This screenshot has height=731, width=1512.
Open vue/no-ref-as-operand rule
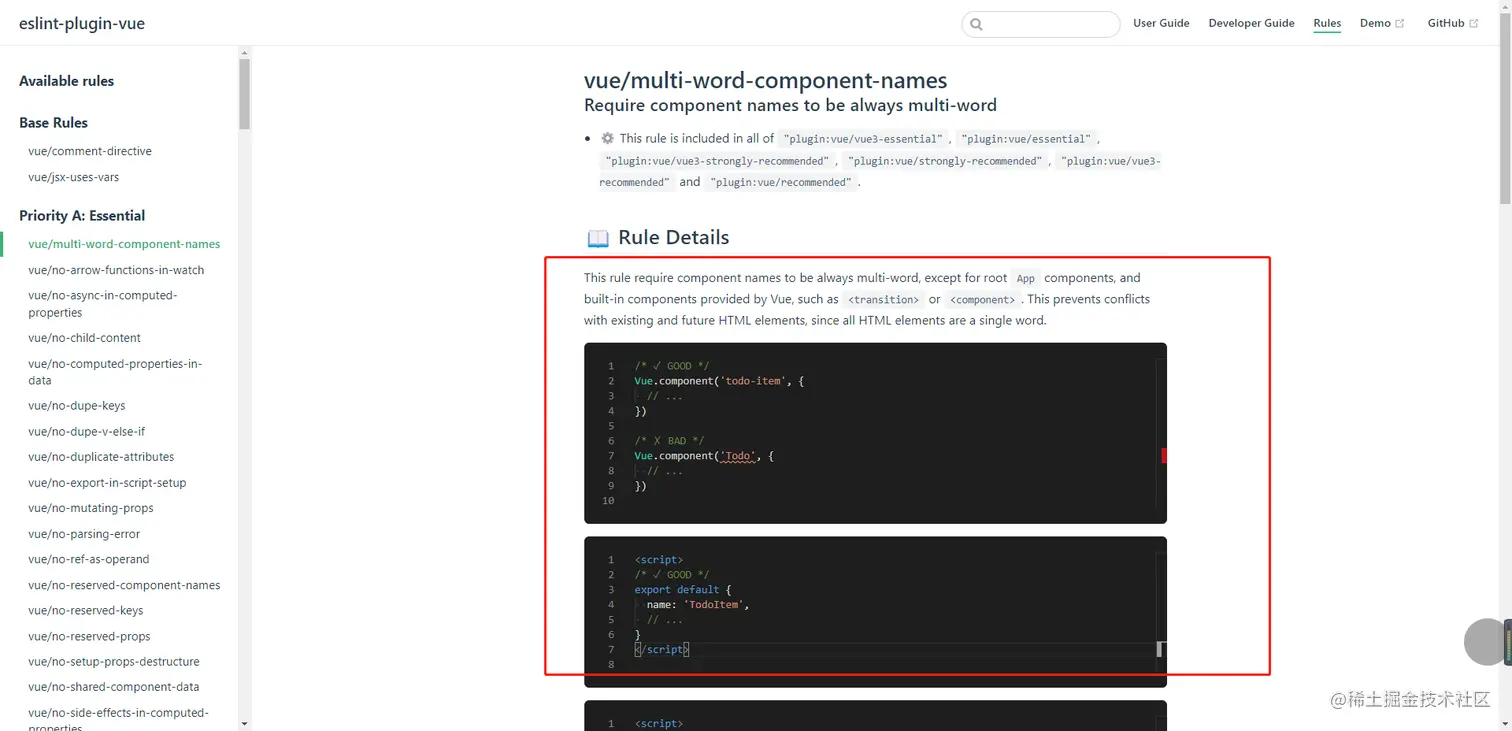click(x=88, y=559)
